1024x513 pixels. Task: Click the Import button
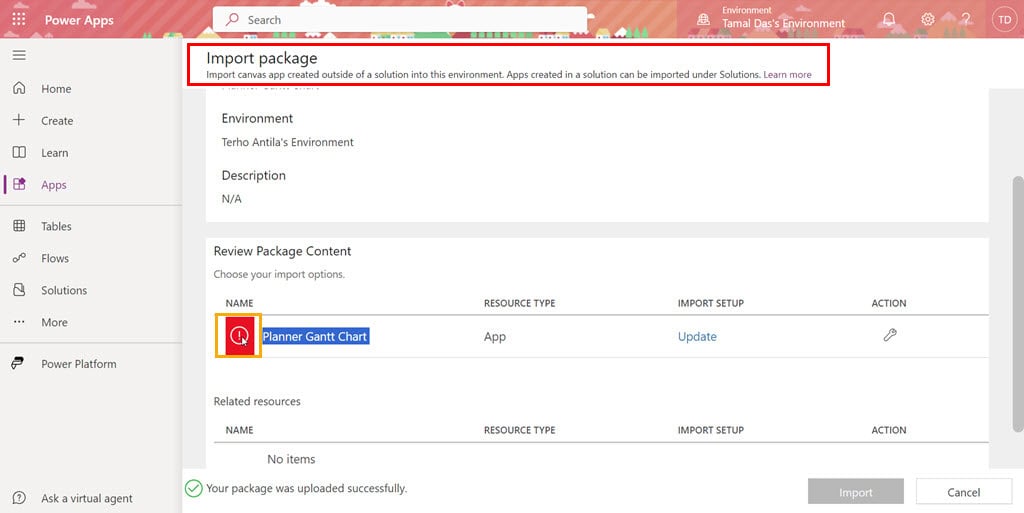(856, 492)
